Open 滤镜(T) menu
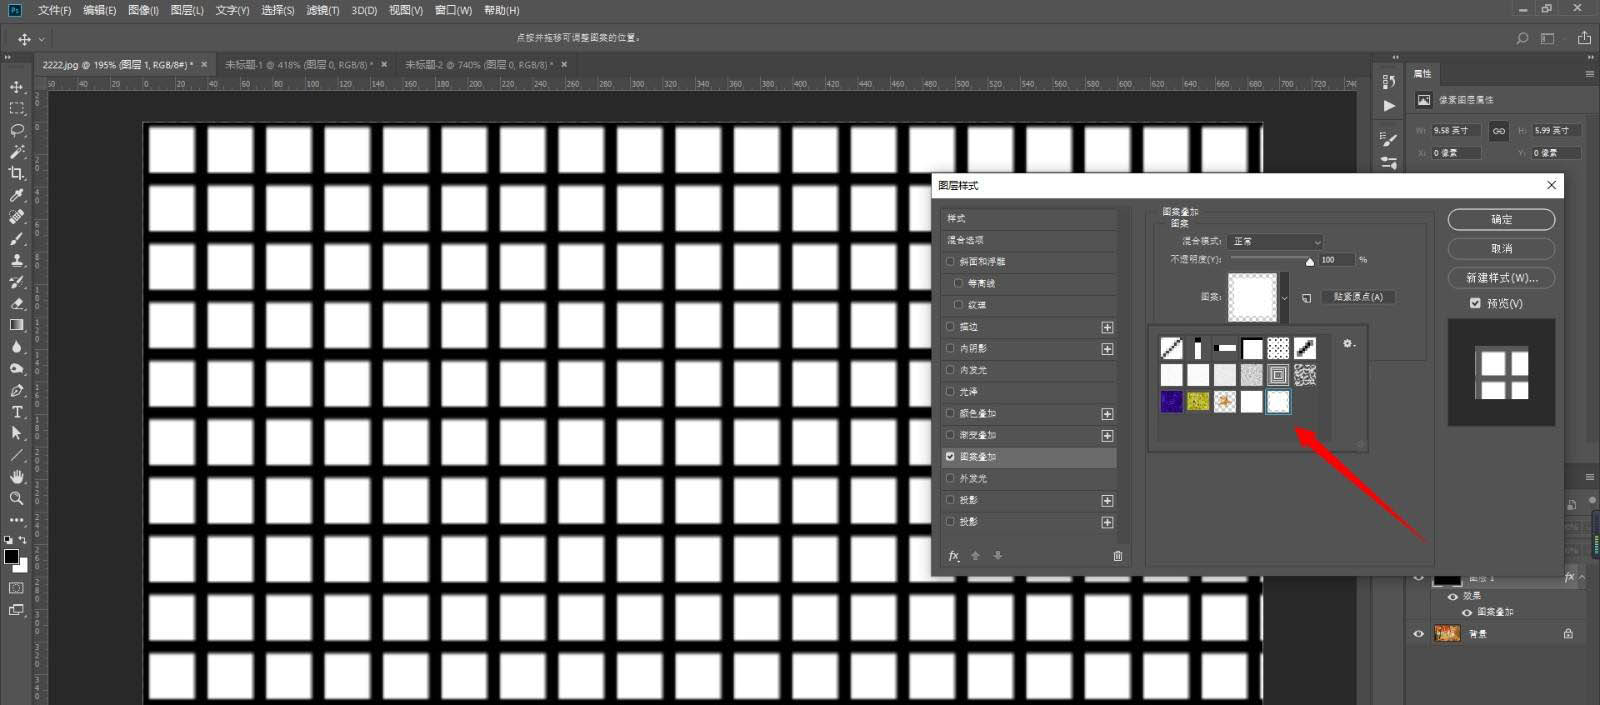1600x705 pixels. click(x=322, y=10)
